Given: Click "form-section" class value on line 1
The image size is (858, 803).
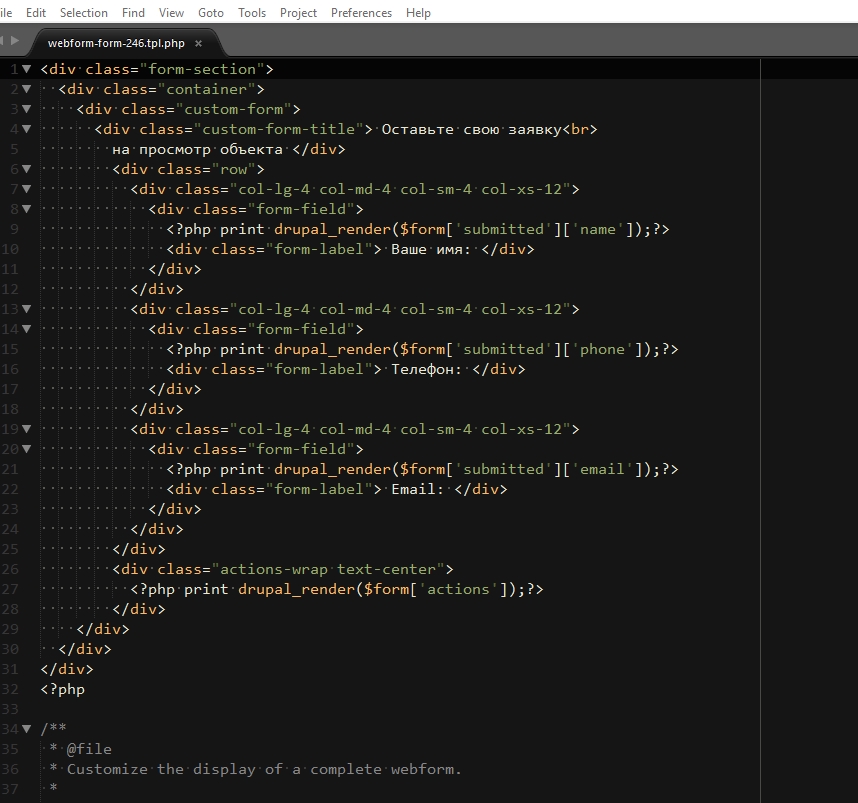Looking at the screenshot, I should pos(202,69).
